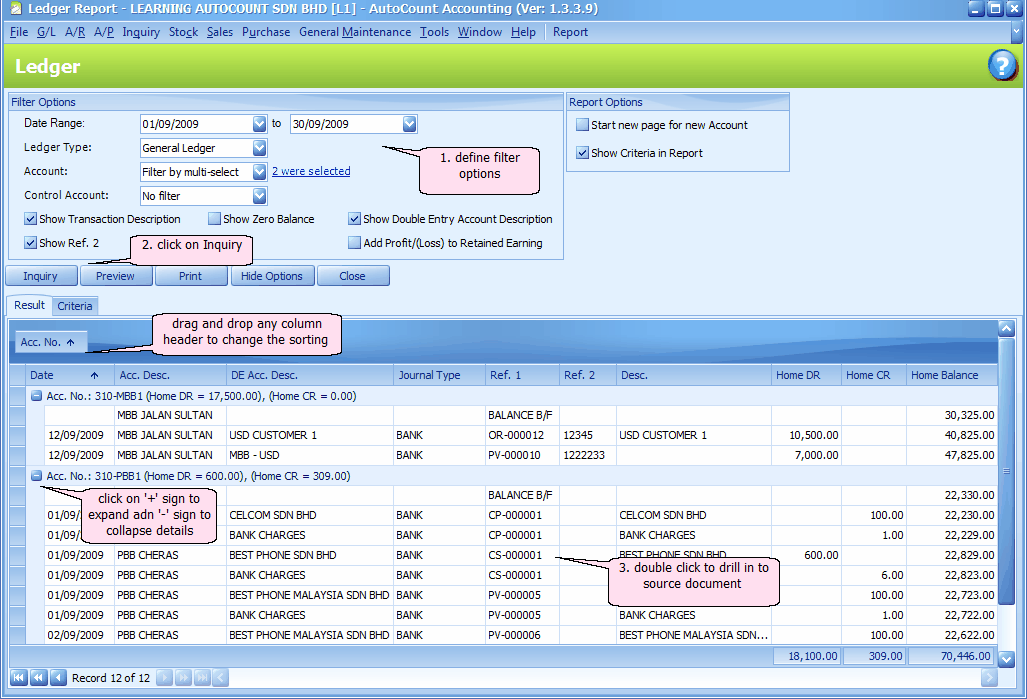Enable Show Zero Balance checkbox
The width and height of the screenshot is (1027, 699).
(214, 219)
